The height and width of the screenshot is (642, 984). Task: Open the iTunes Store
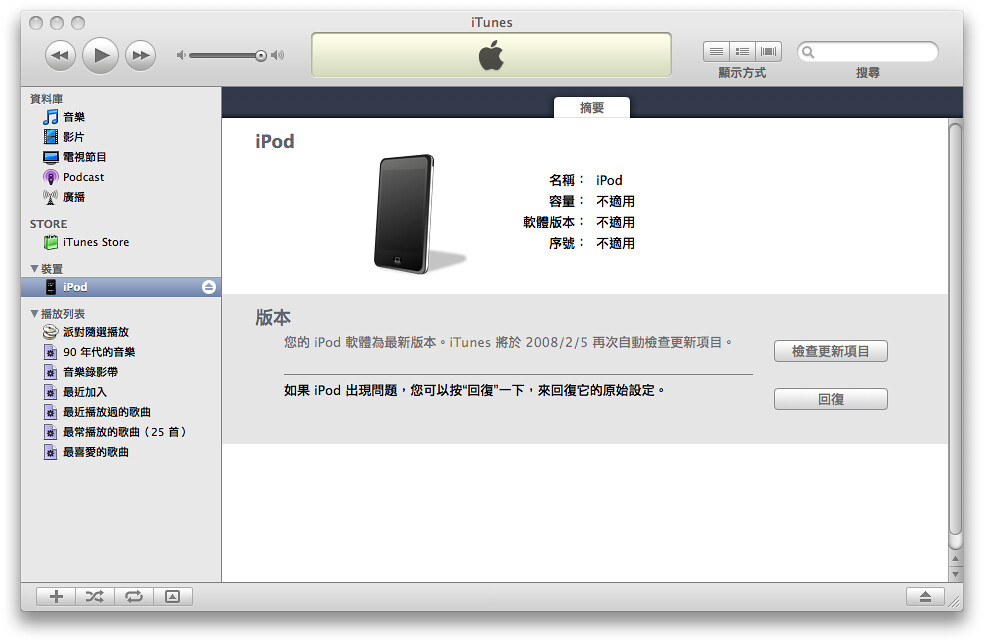coord(95,242)
